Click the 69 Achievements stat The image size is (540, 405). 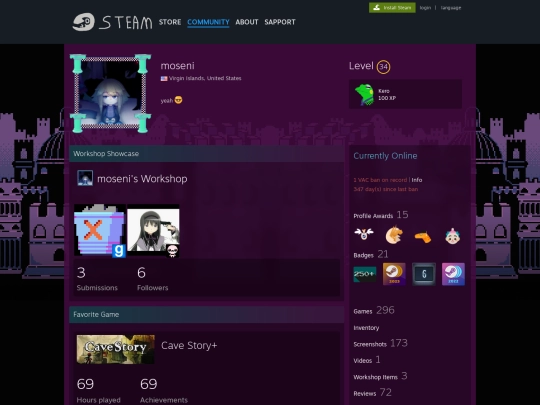[164, 391]
